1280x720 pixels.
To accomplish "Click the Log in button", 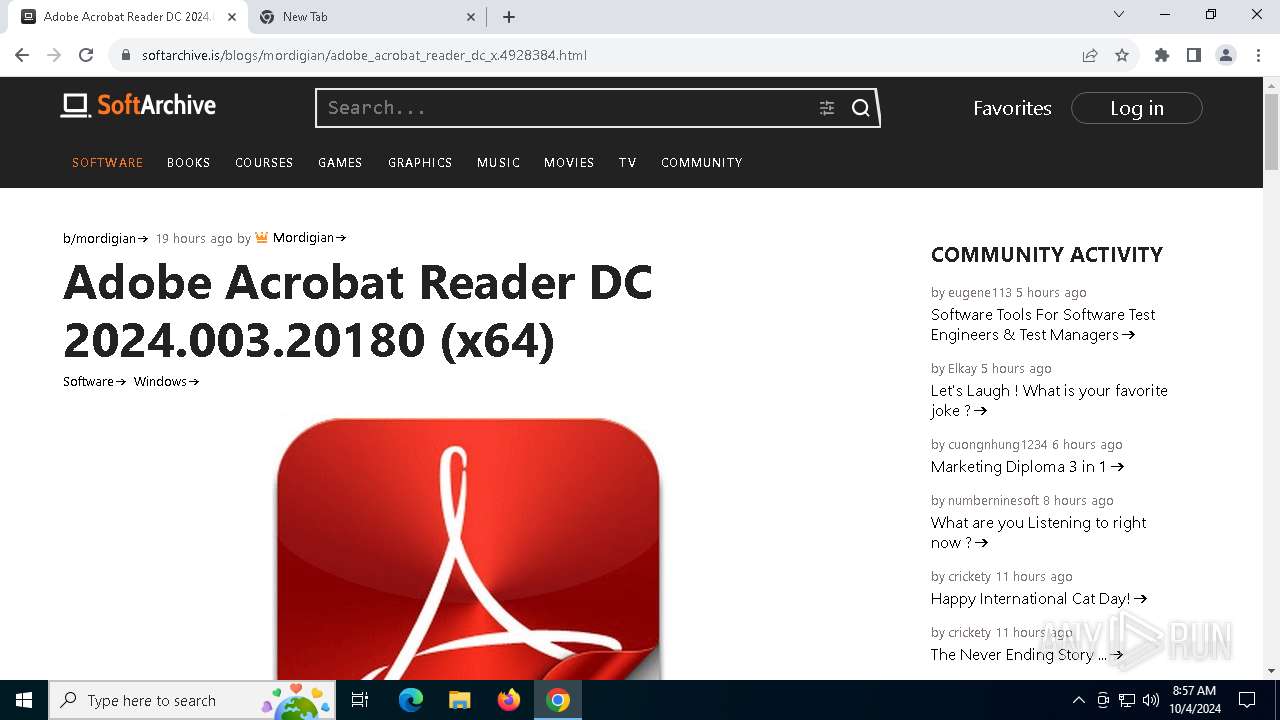I will pos(1137,108).
